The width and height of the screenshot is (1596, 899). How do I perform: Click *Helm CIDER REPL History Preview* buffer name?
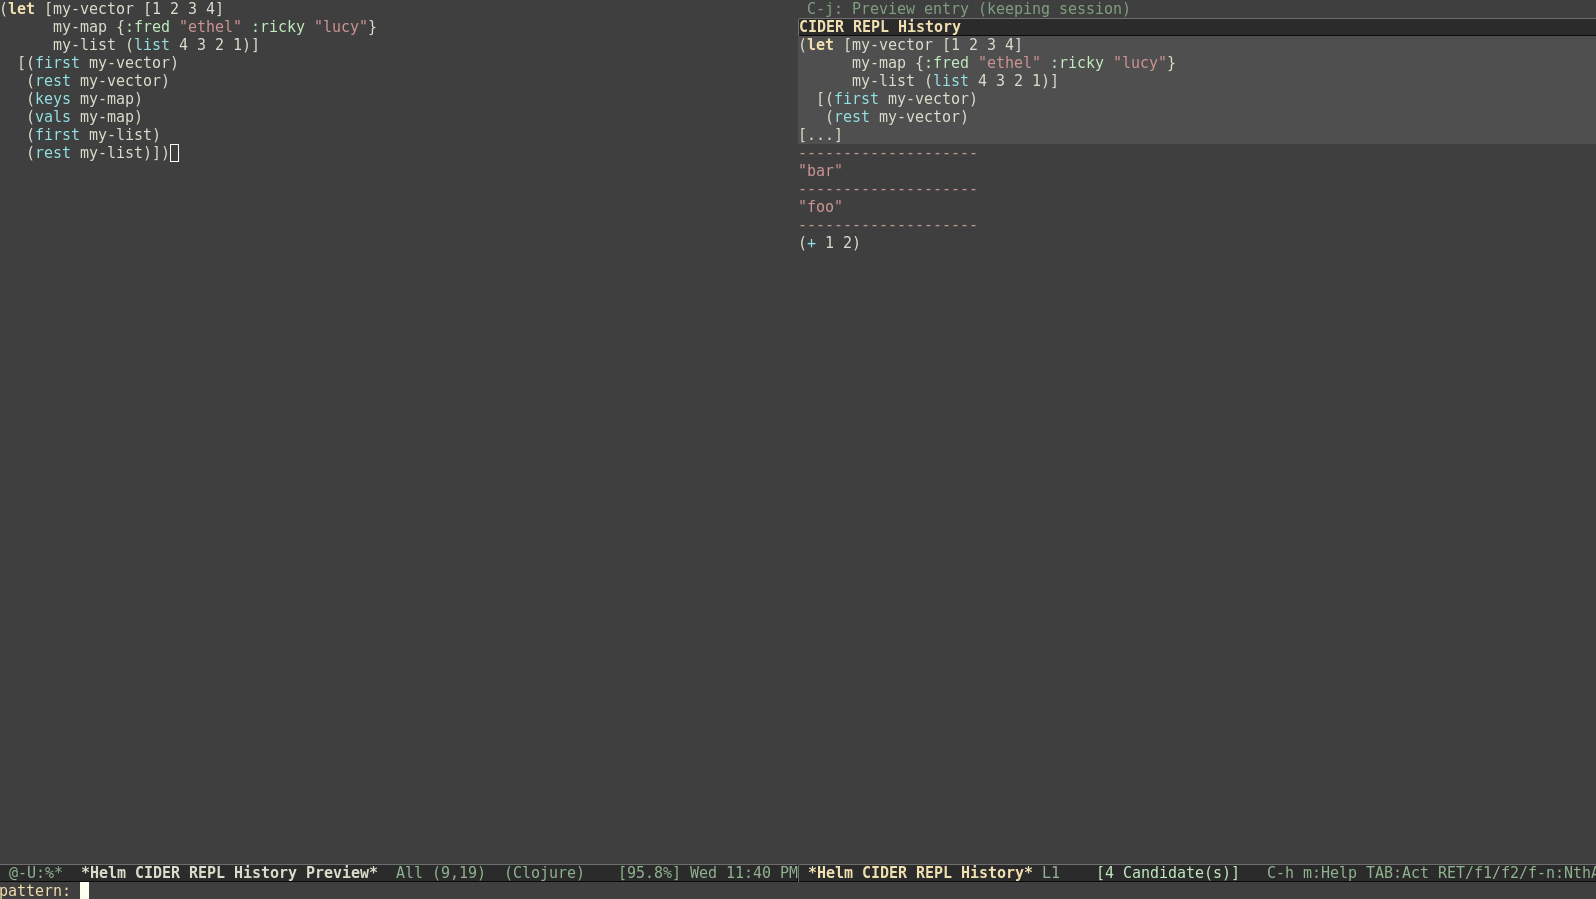pyautogui.click(x=229, y=873)
